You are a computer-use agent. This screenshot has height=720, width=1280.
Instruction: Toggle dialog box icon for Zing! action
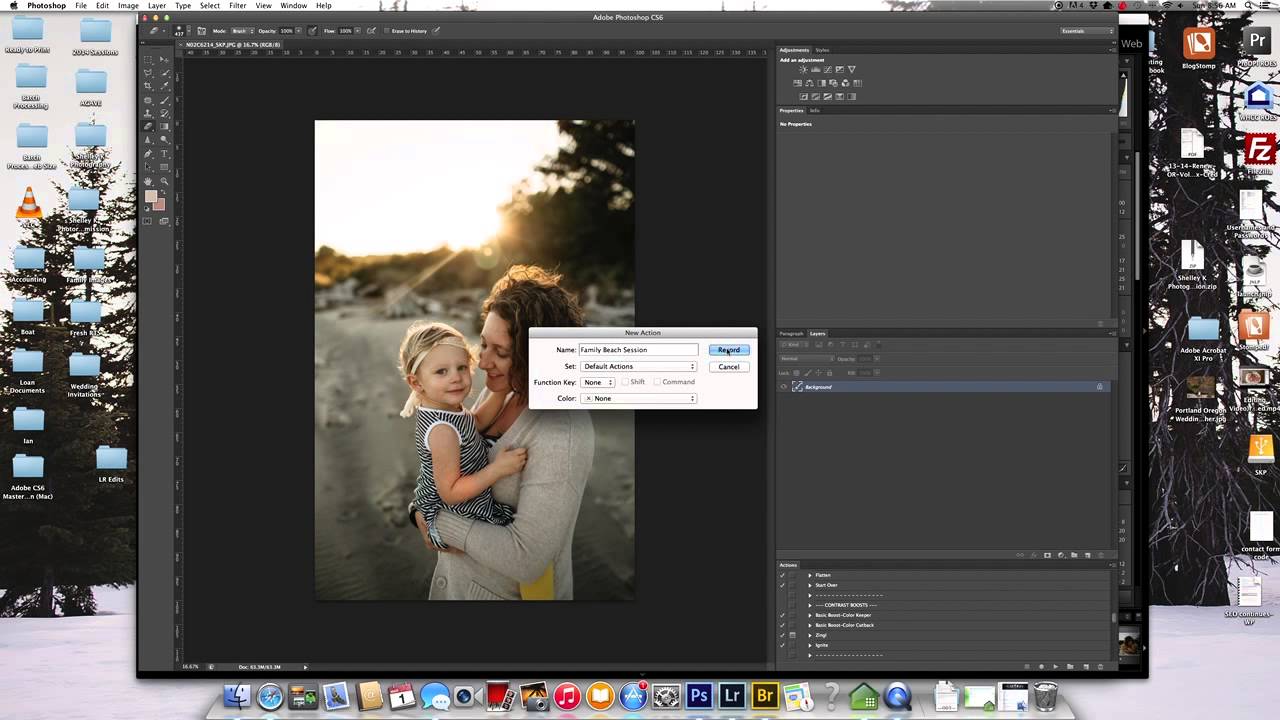(792, 635)
